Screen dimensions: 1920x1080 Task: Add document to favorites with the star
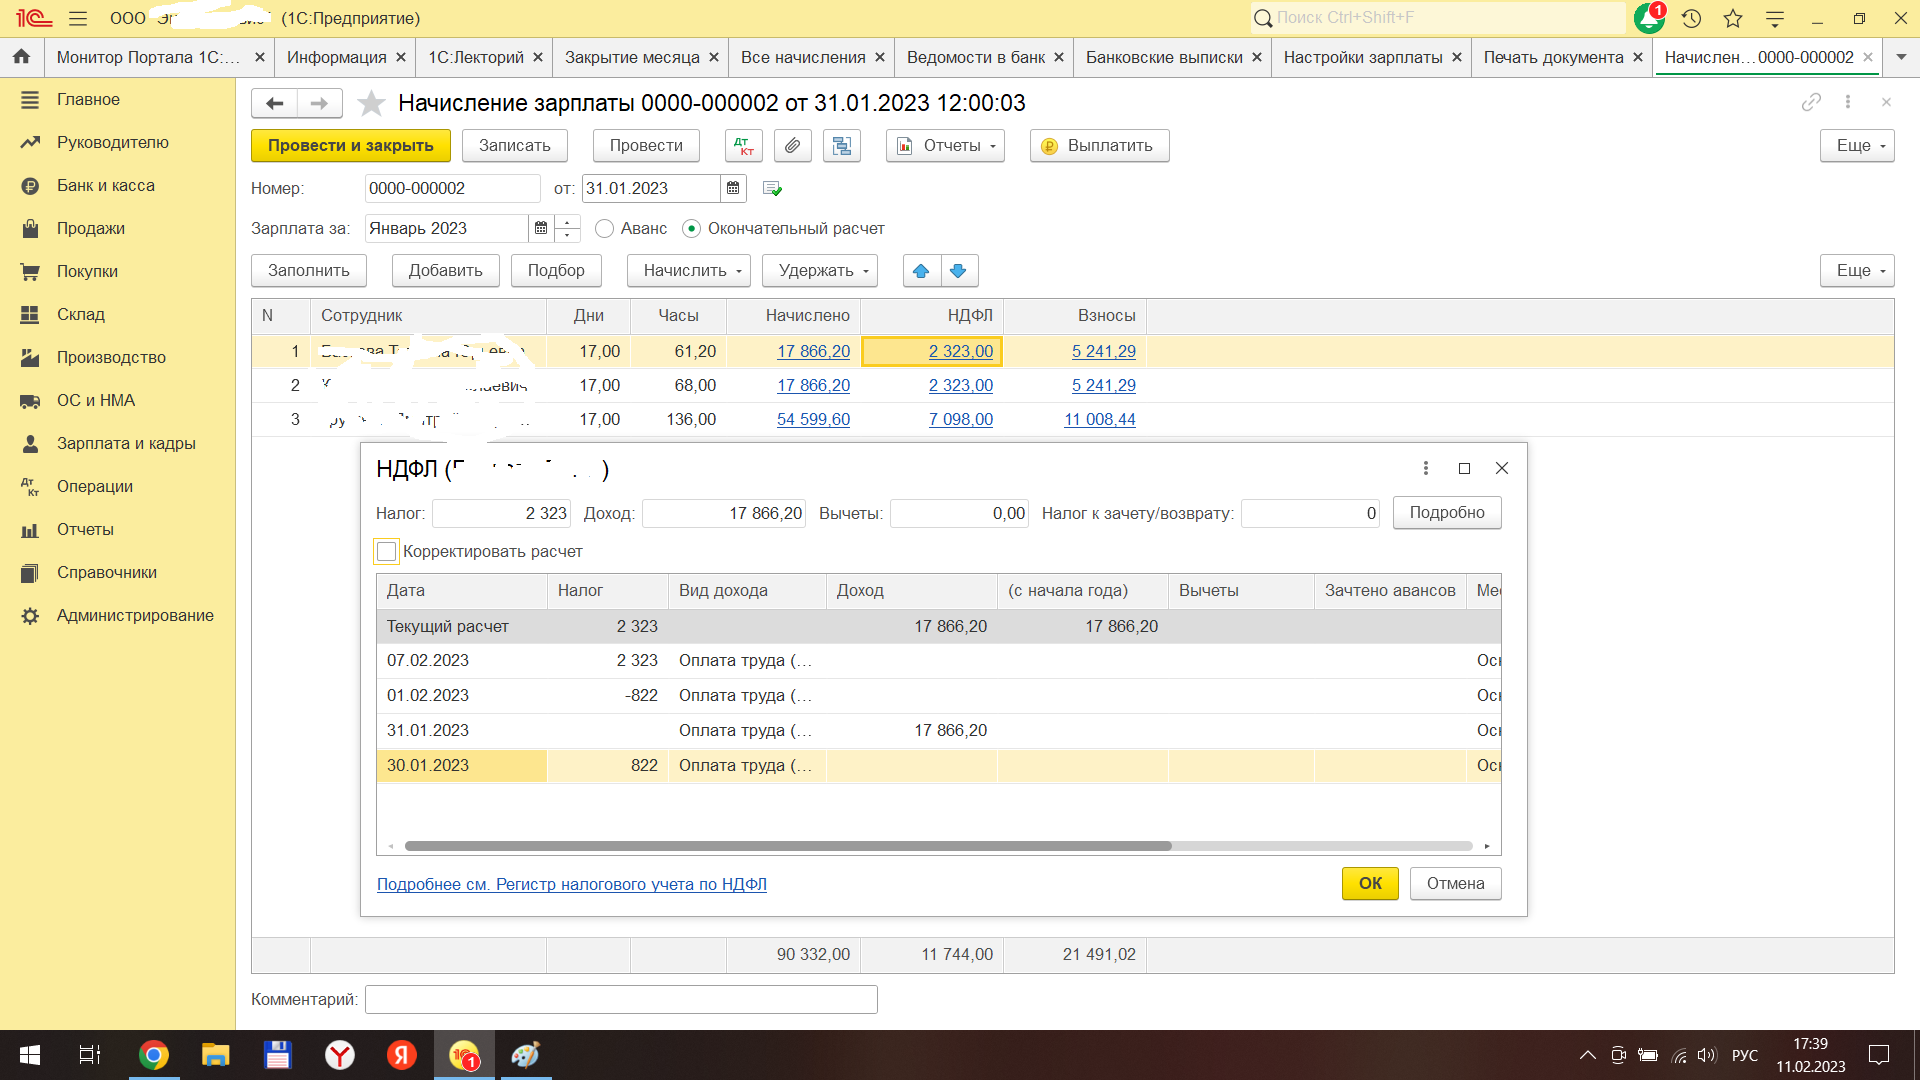click(371, 103)
